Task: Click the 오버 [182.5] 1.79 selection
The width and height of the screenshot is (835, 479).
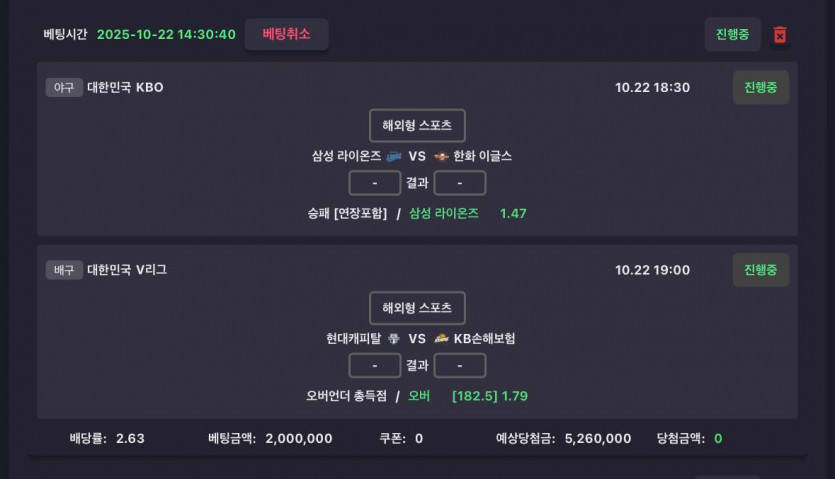Action: point(467,396)
